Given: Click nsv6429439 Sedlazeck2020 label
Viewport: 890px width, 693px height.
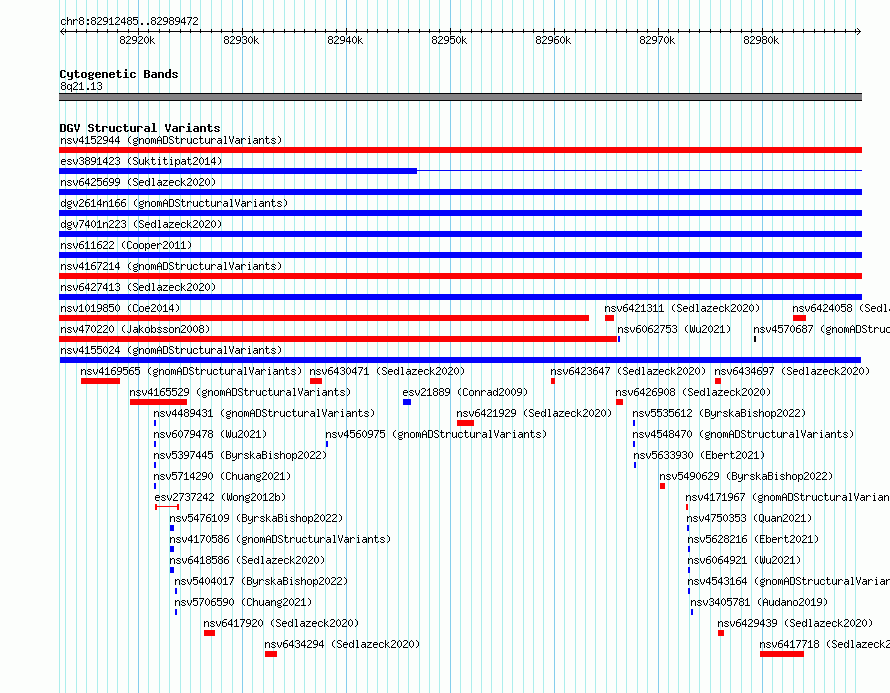Looking at the screenshot, I should (x=795, y=623).
